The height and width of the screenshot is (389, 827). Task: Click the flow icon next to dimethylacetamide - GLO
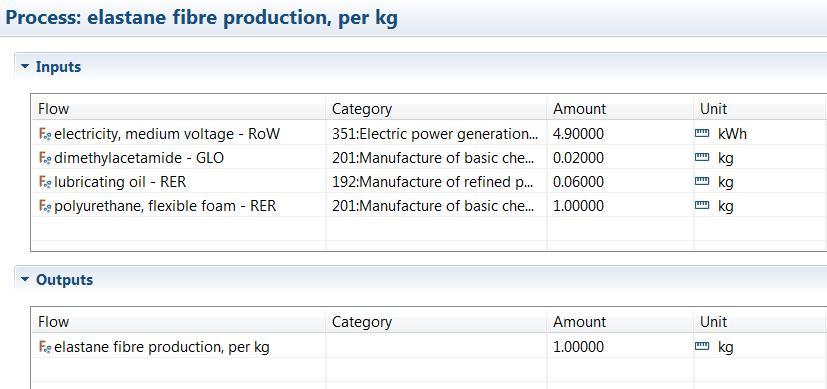point(45,158)
